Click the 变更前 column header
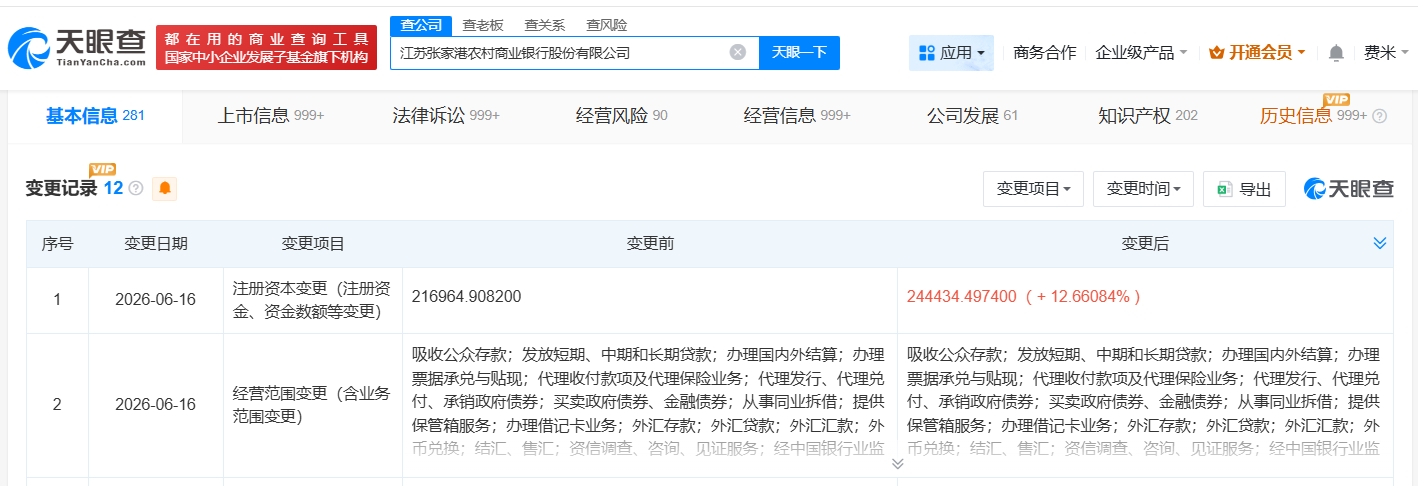 [650, 243]
